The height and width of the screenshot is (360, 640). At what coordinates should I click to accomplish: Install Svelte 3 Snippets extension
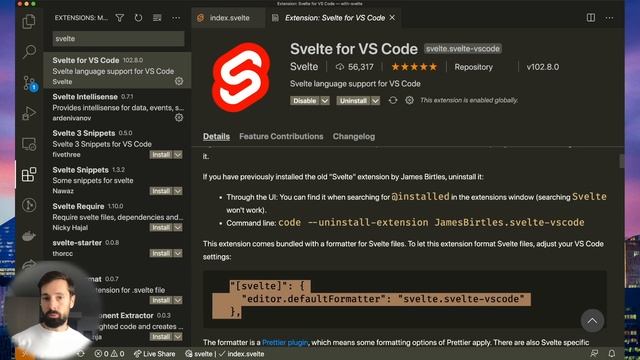pos(161,155)
